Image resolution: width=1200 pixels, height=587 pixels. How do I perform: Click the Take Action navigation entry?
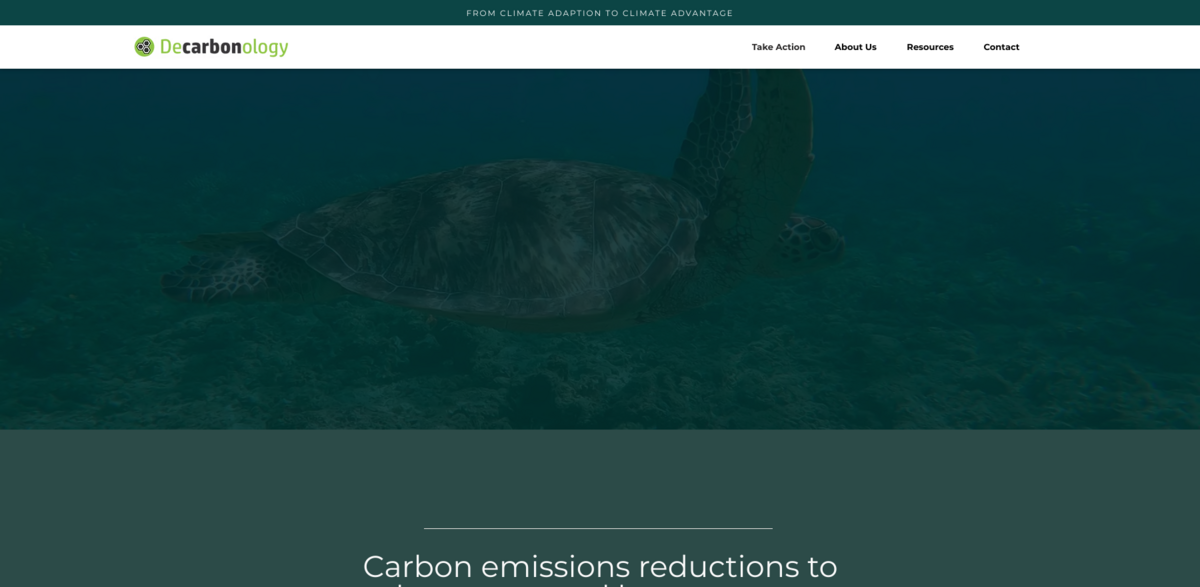tap(778, 46)
